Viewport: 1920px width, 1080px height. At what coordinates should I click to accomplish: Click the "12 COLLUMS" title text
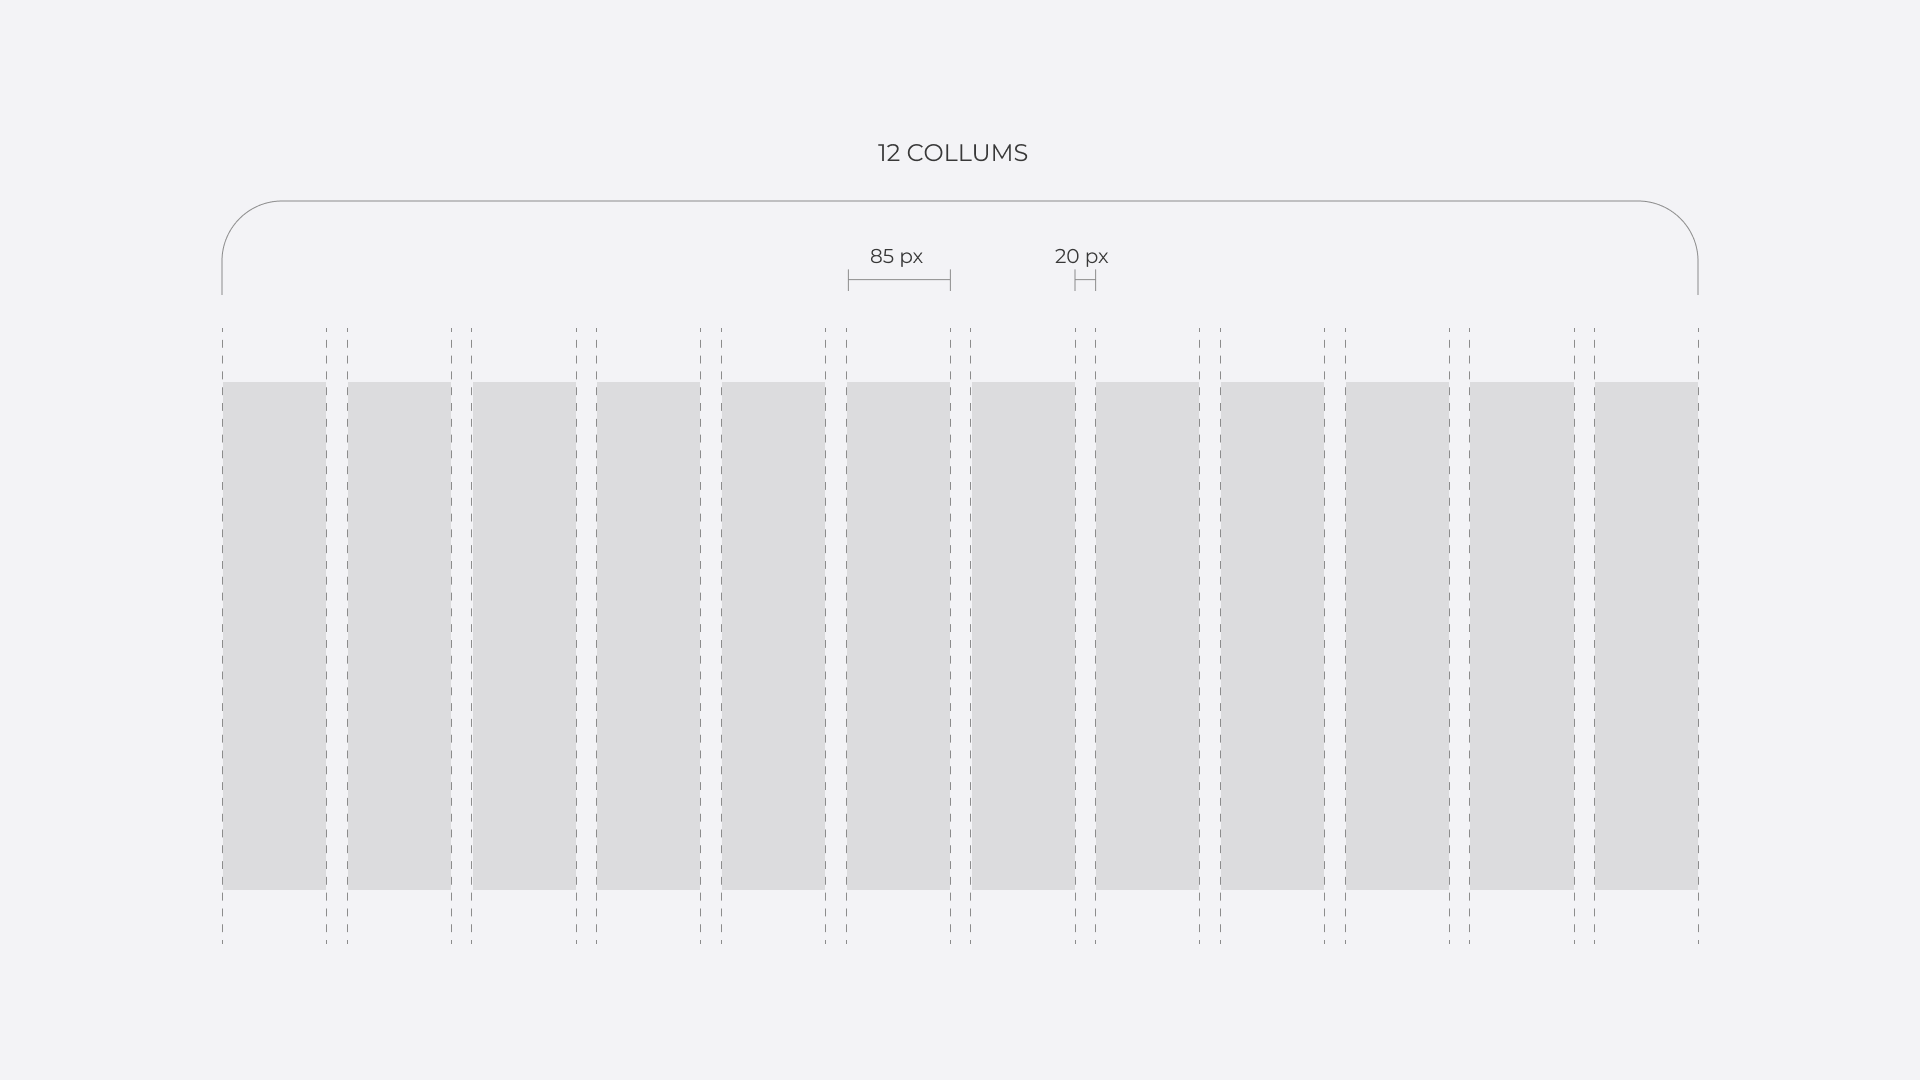click(952, 153)
